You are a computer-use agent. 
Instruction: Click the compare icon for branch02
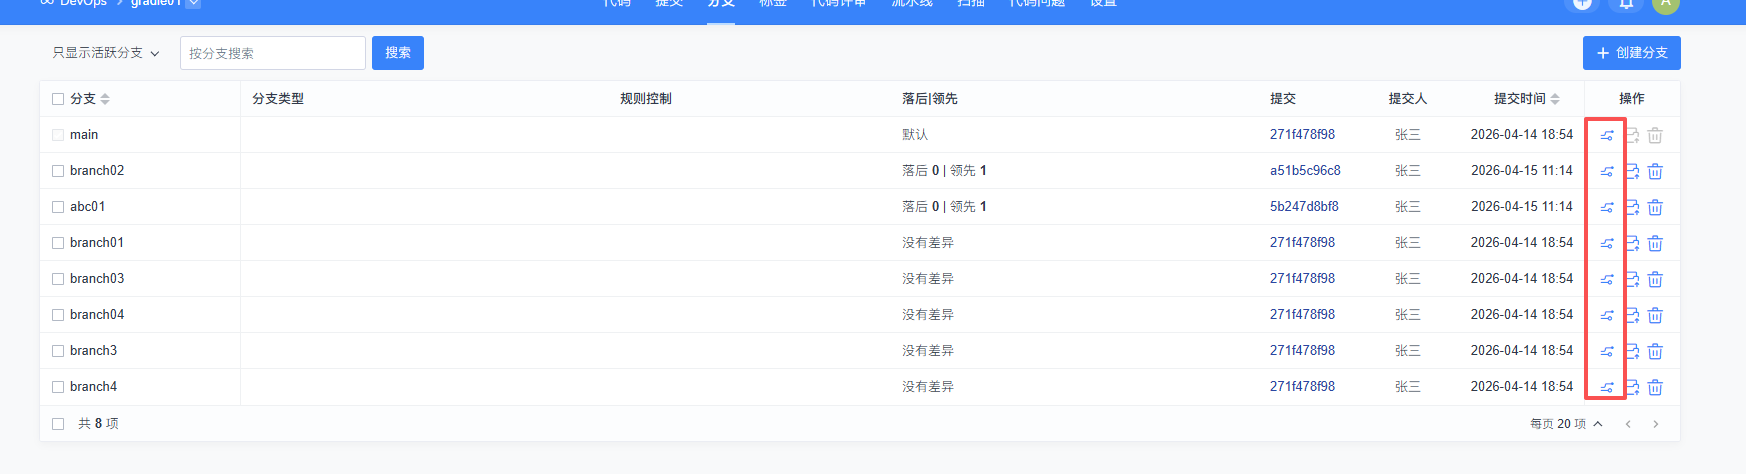tap(1606, 171)
